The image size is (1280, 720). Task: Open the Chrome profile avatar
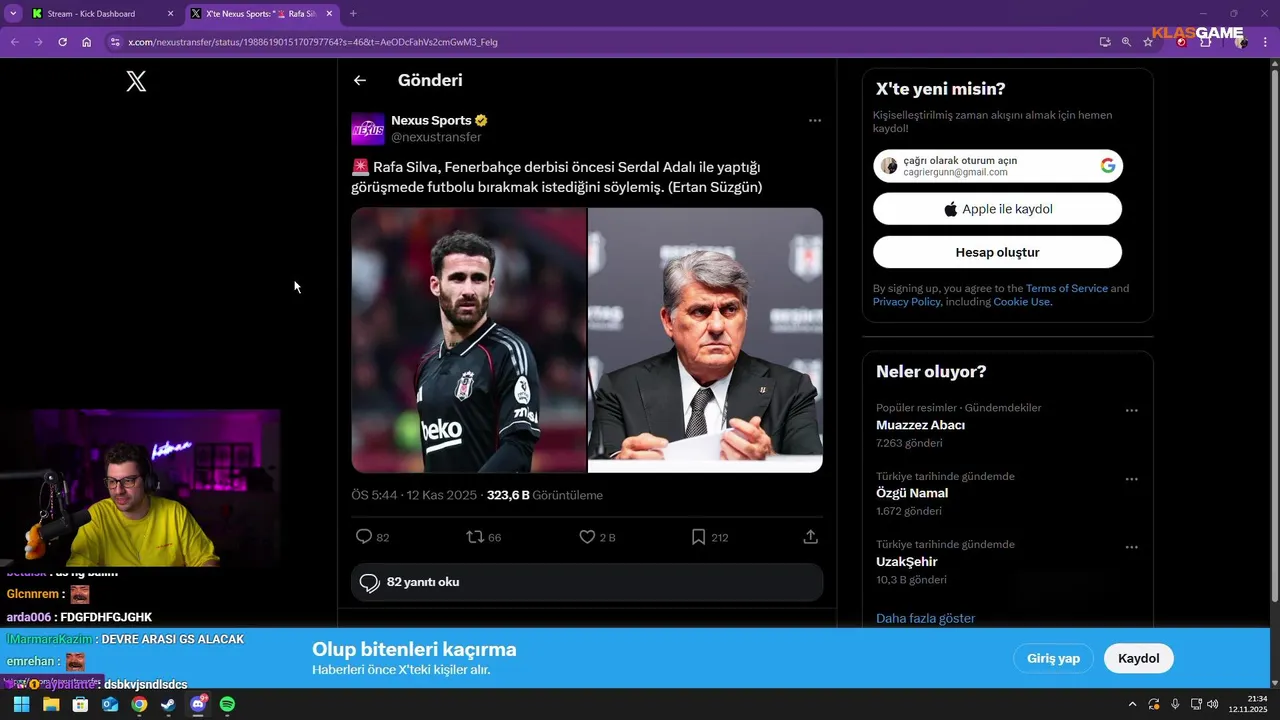pyautogui.click(x=1241, y=42)
